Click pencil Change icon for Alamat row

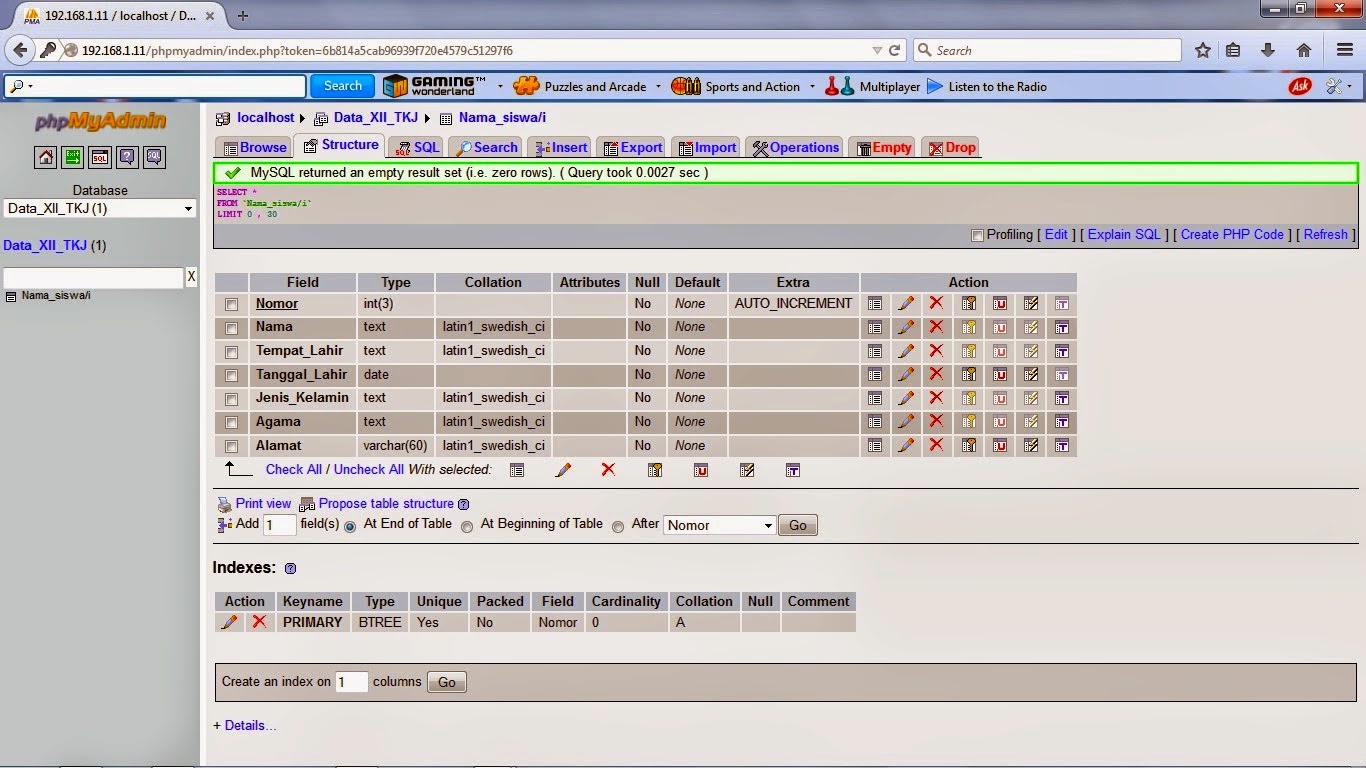(x=906, y=446)
